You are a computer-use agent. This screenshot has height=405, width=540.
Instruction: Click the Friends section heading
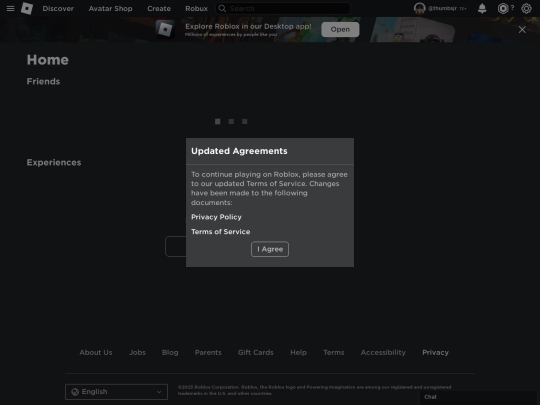click(43, 81)
